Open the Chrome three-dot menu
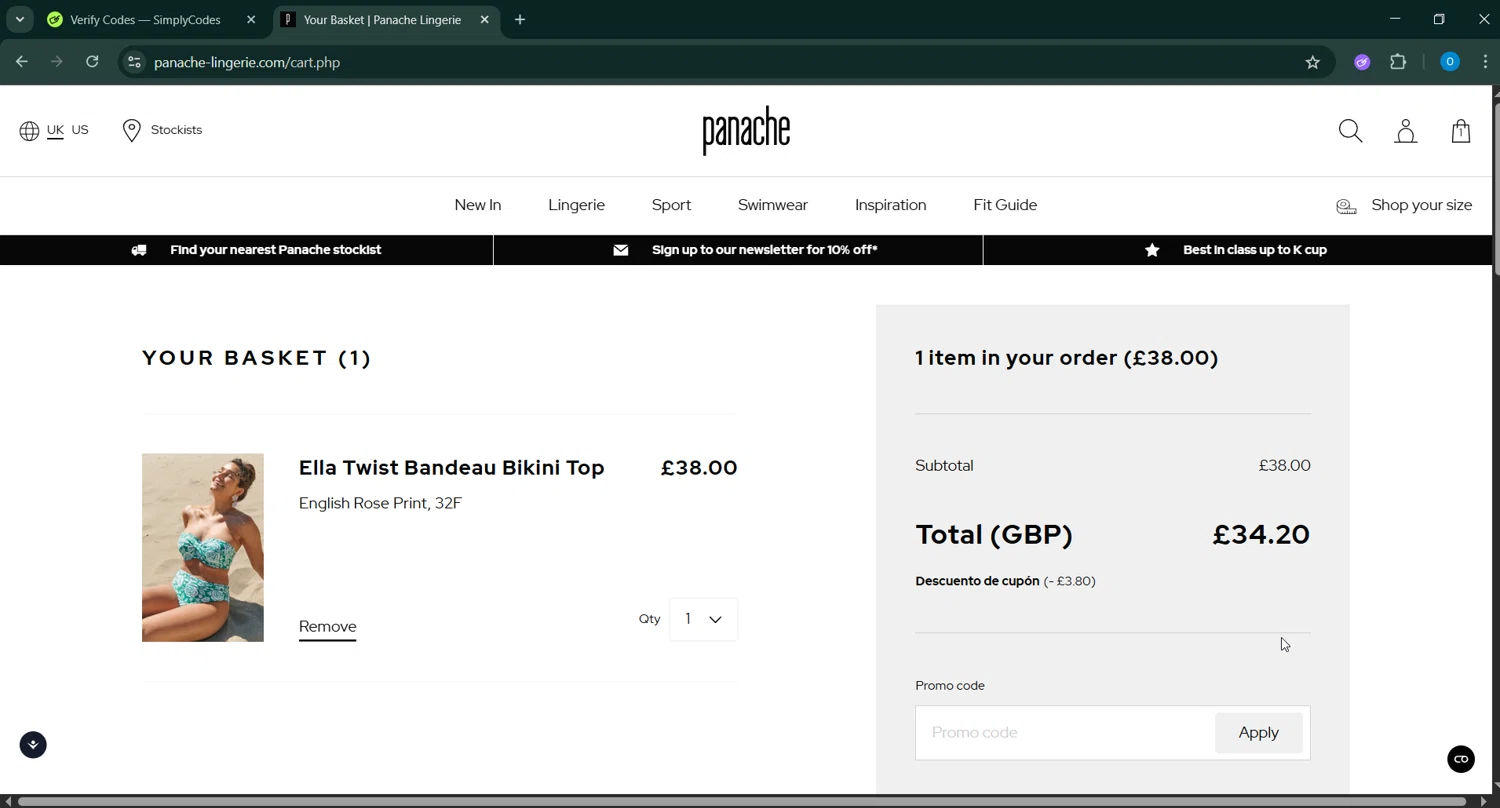The height and width of the screenshot is (808, 1500). coord(1485,62)
